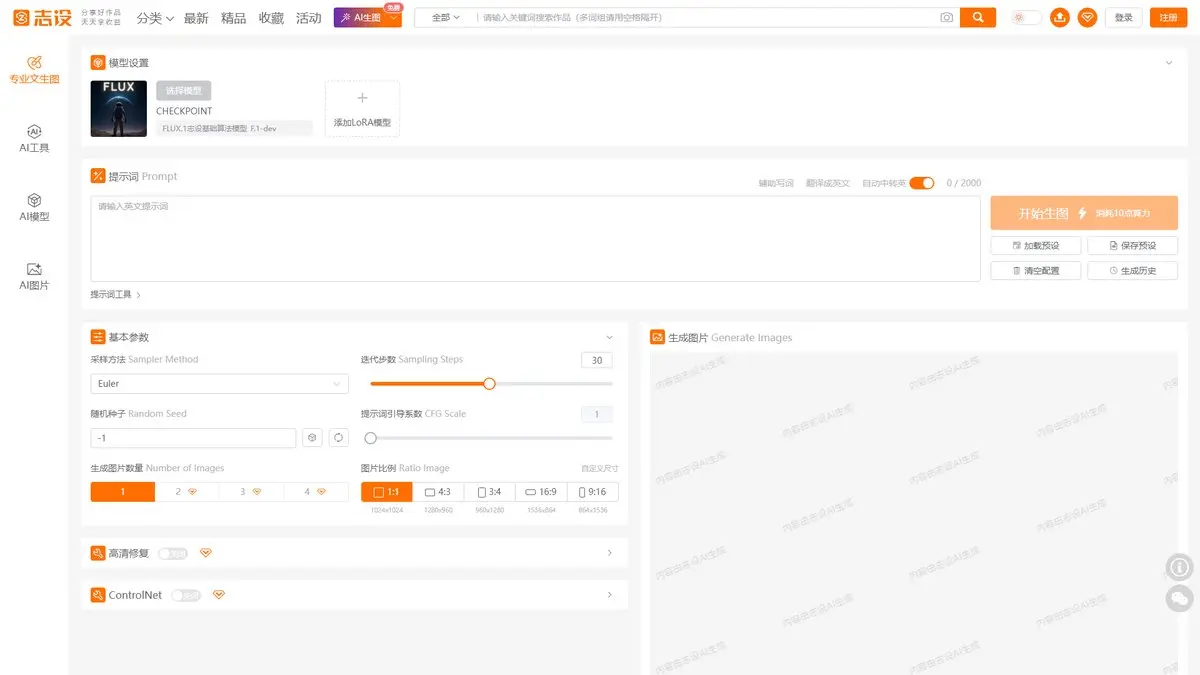This screenshot has height=675, width=1200.
Task: Toggle the 自动中转英 switch
Action: coord(921,183)
